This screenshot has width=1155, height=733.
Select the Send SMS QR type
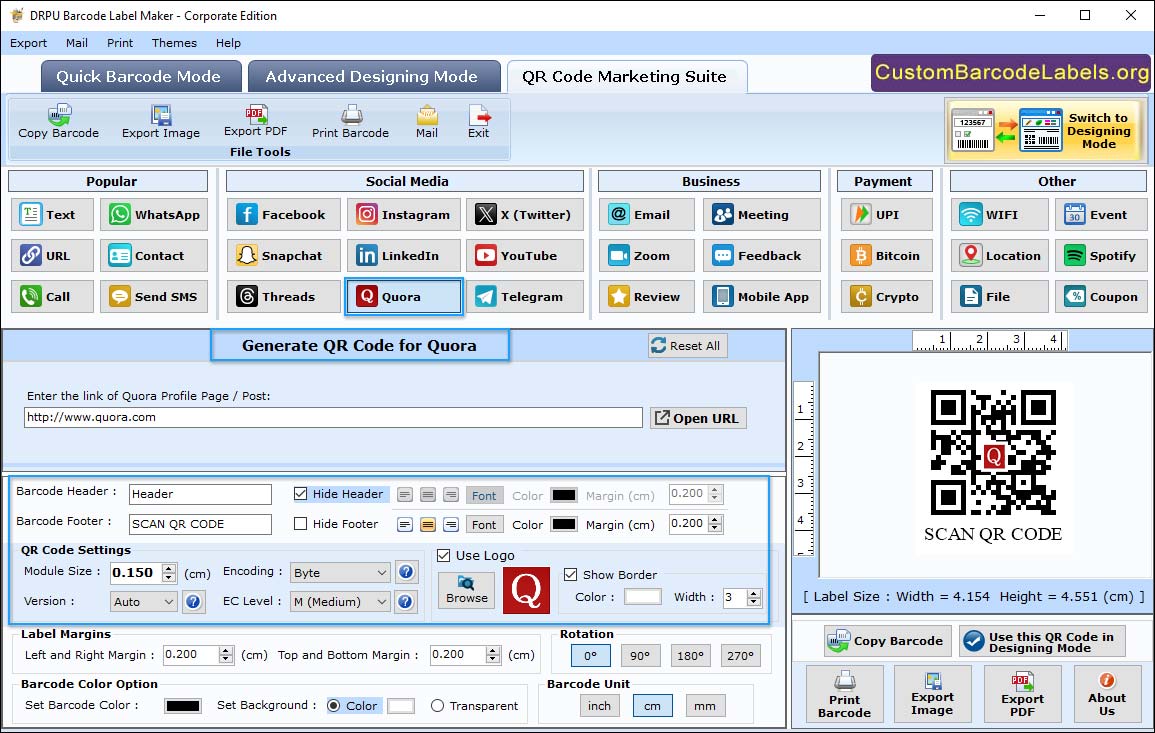coord(154,296)
